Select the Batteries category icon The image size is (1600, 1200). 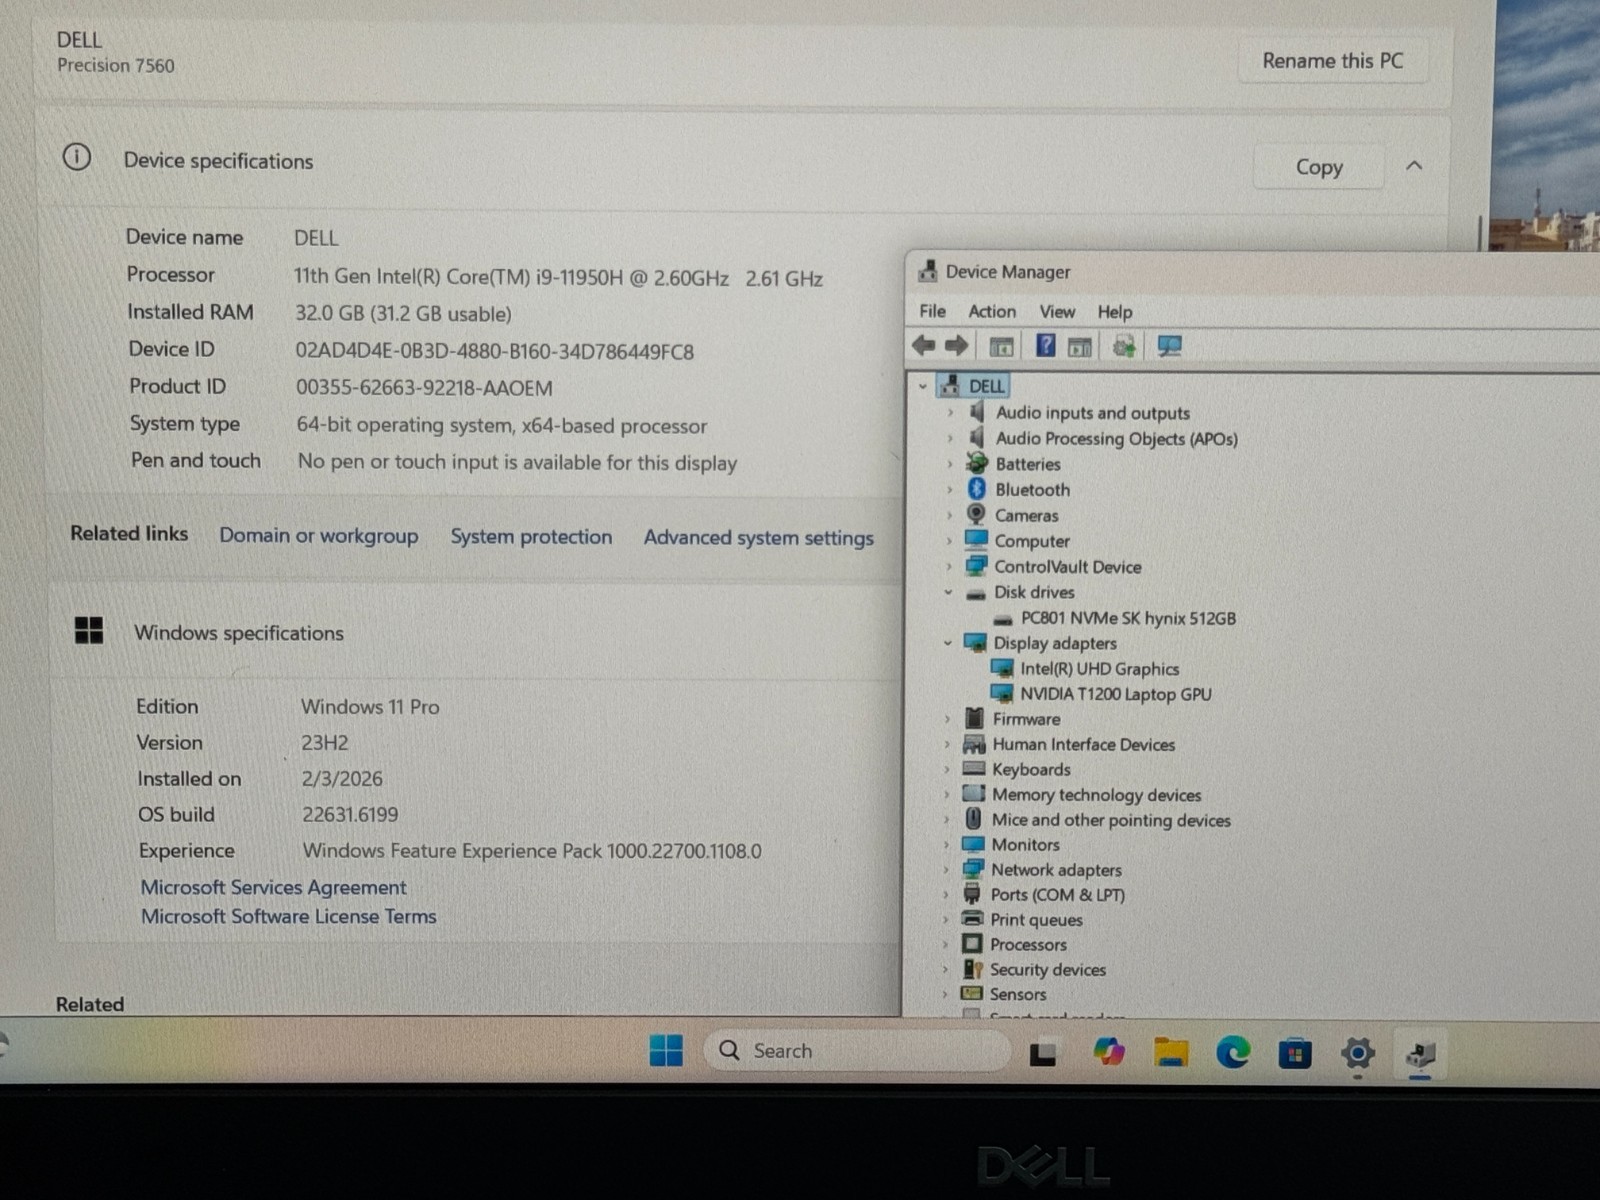(x=977, y=463)
